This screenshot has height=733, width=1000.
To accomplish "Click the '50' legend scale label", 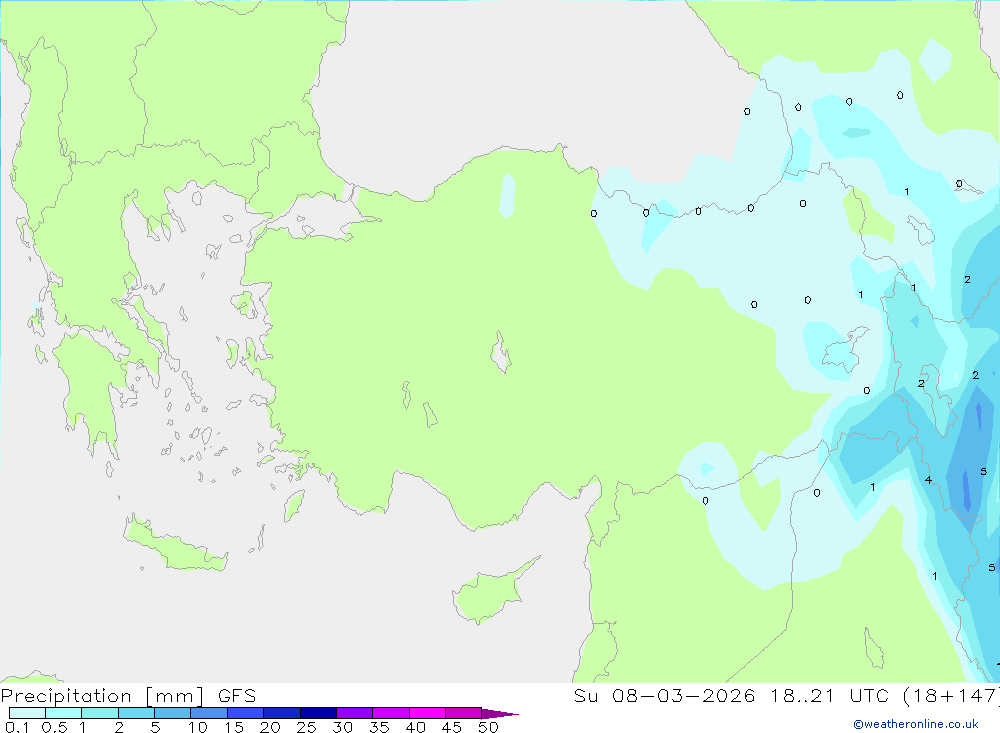I will click(x=488, y=727).
